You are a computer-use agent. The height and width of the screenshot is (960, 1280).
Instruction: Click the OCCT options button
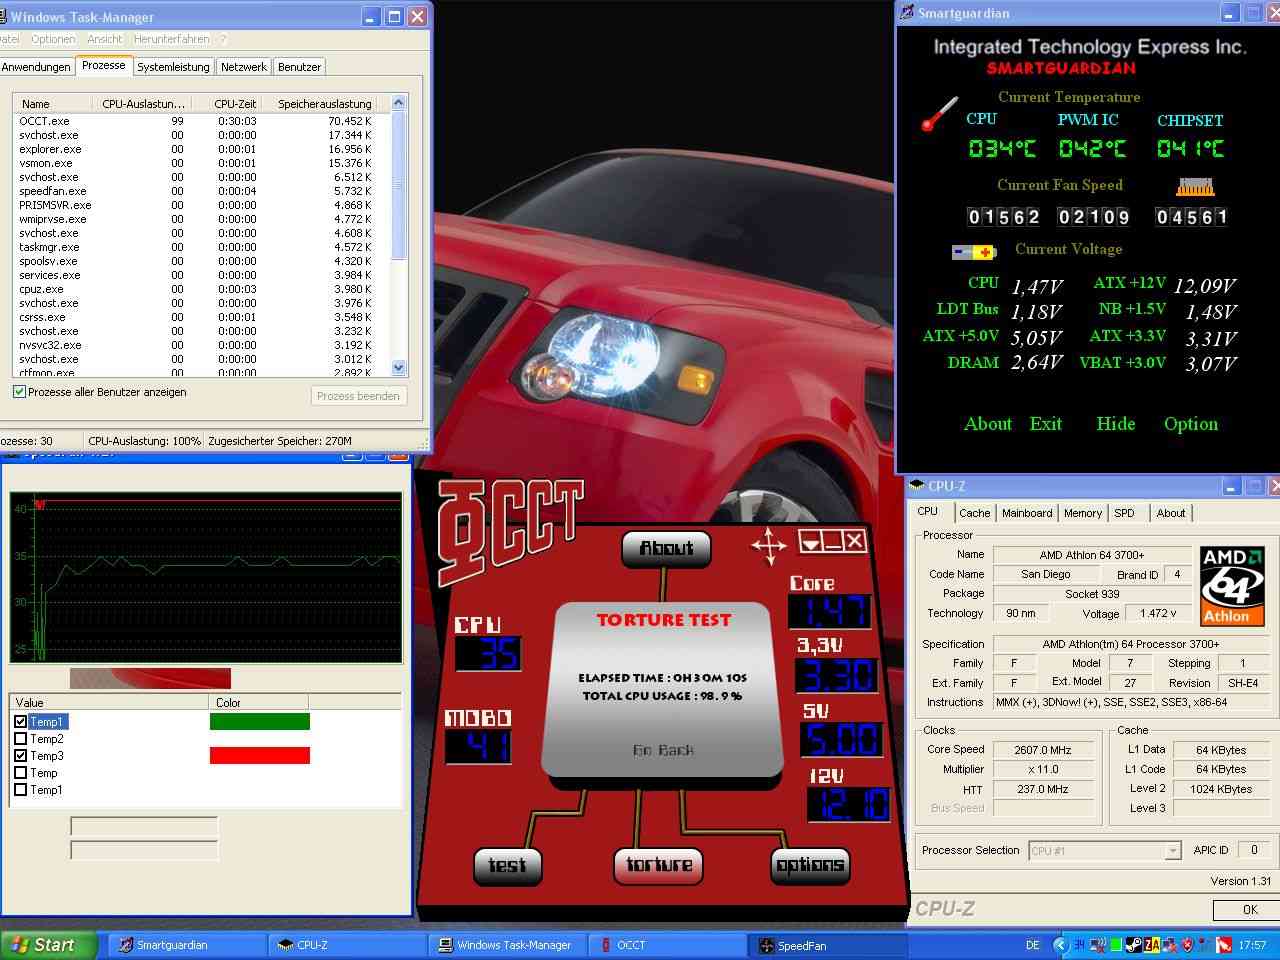coord(810,865)
